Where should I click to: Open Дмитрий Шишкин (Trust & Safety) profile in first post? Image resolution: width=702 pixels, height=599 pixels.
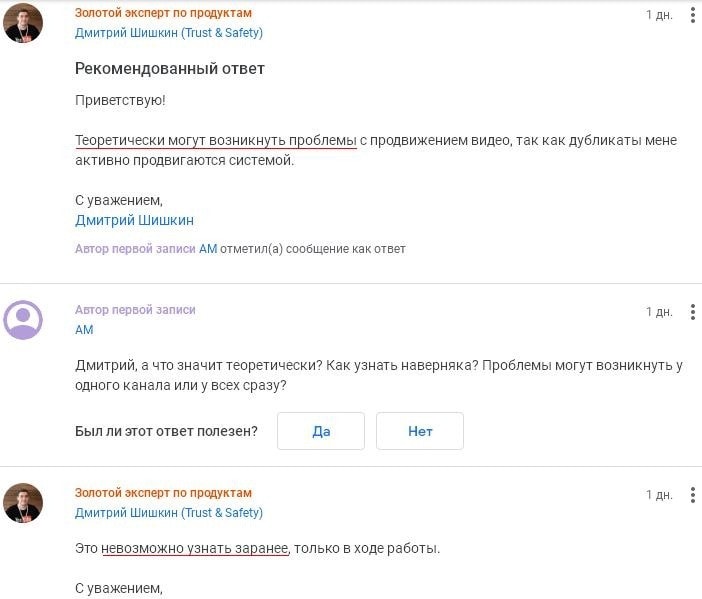tap(169, 33)
